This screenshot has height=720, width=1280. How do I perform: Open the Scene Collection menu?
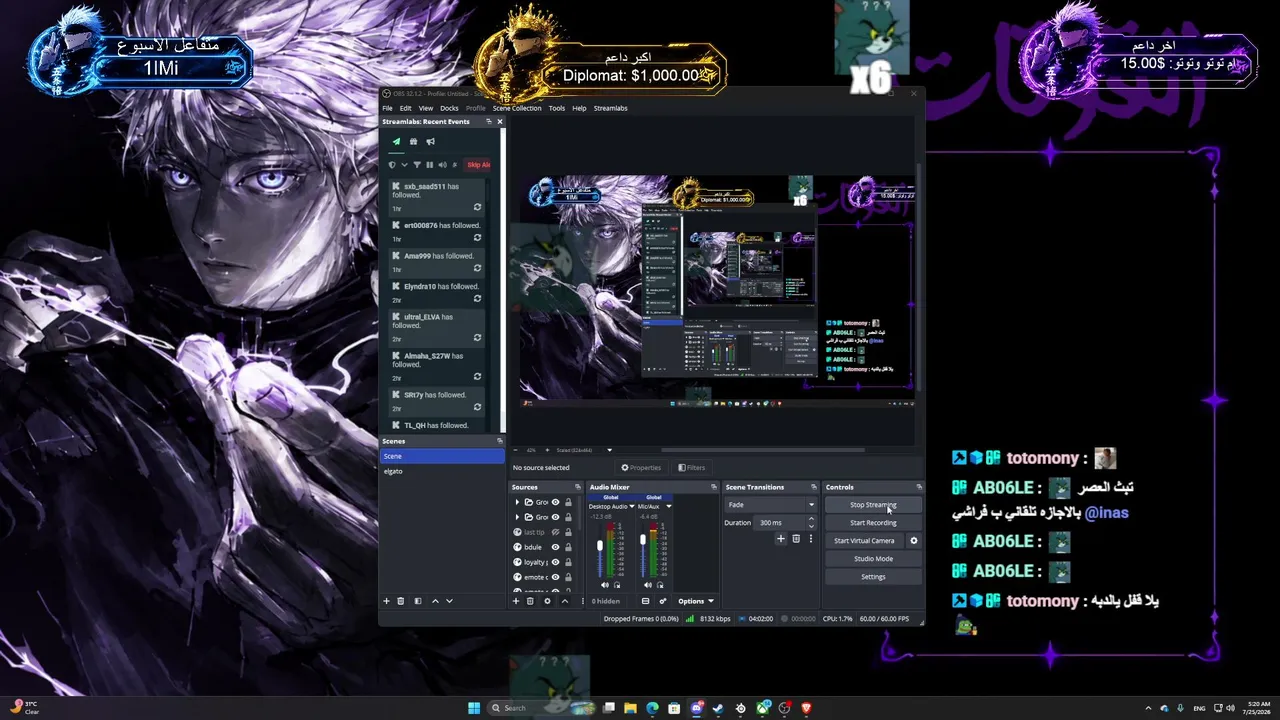517,108
